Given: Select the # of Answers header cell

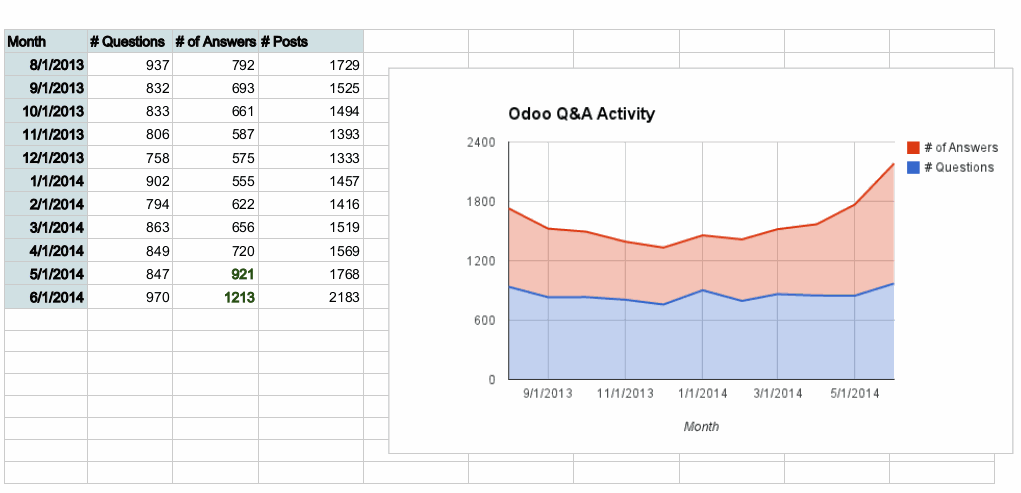Looking at the screenshot, I should (x=215, y=42).
